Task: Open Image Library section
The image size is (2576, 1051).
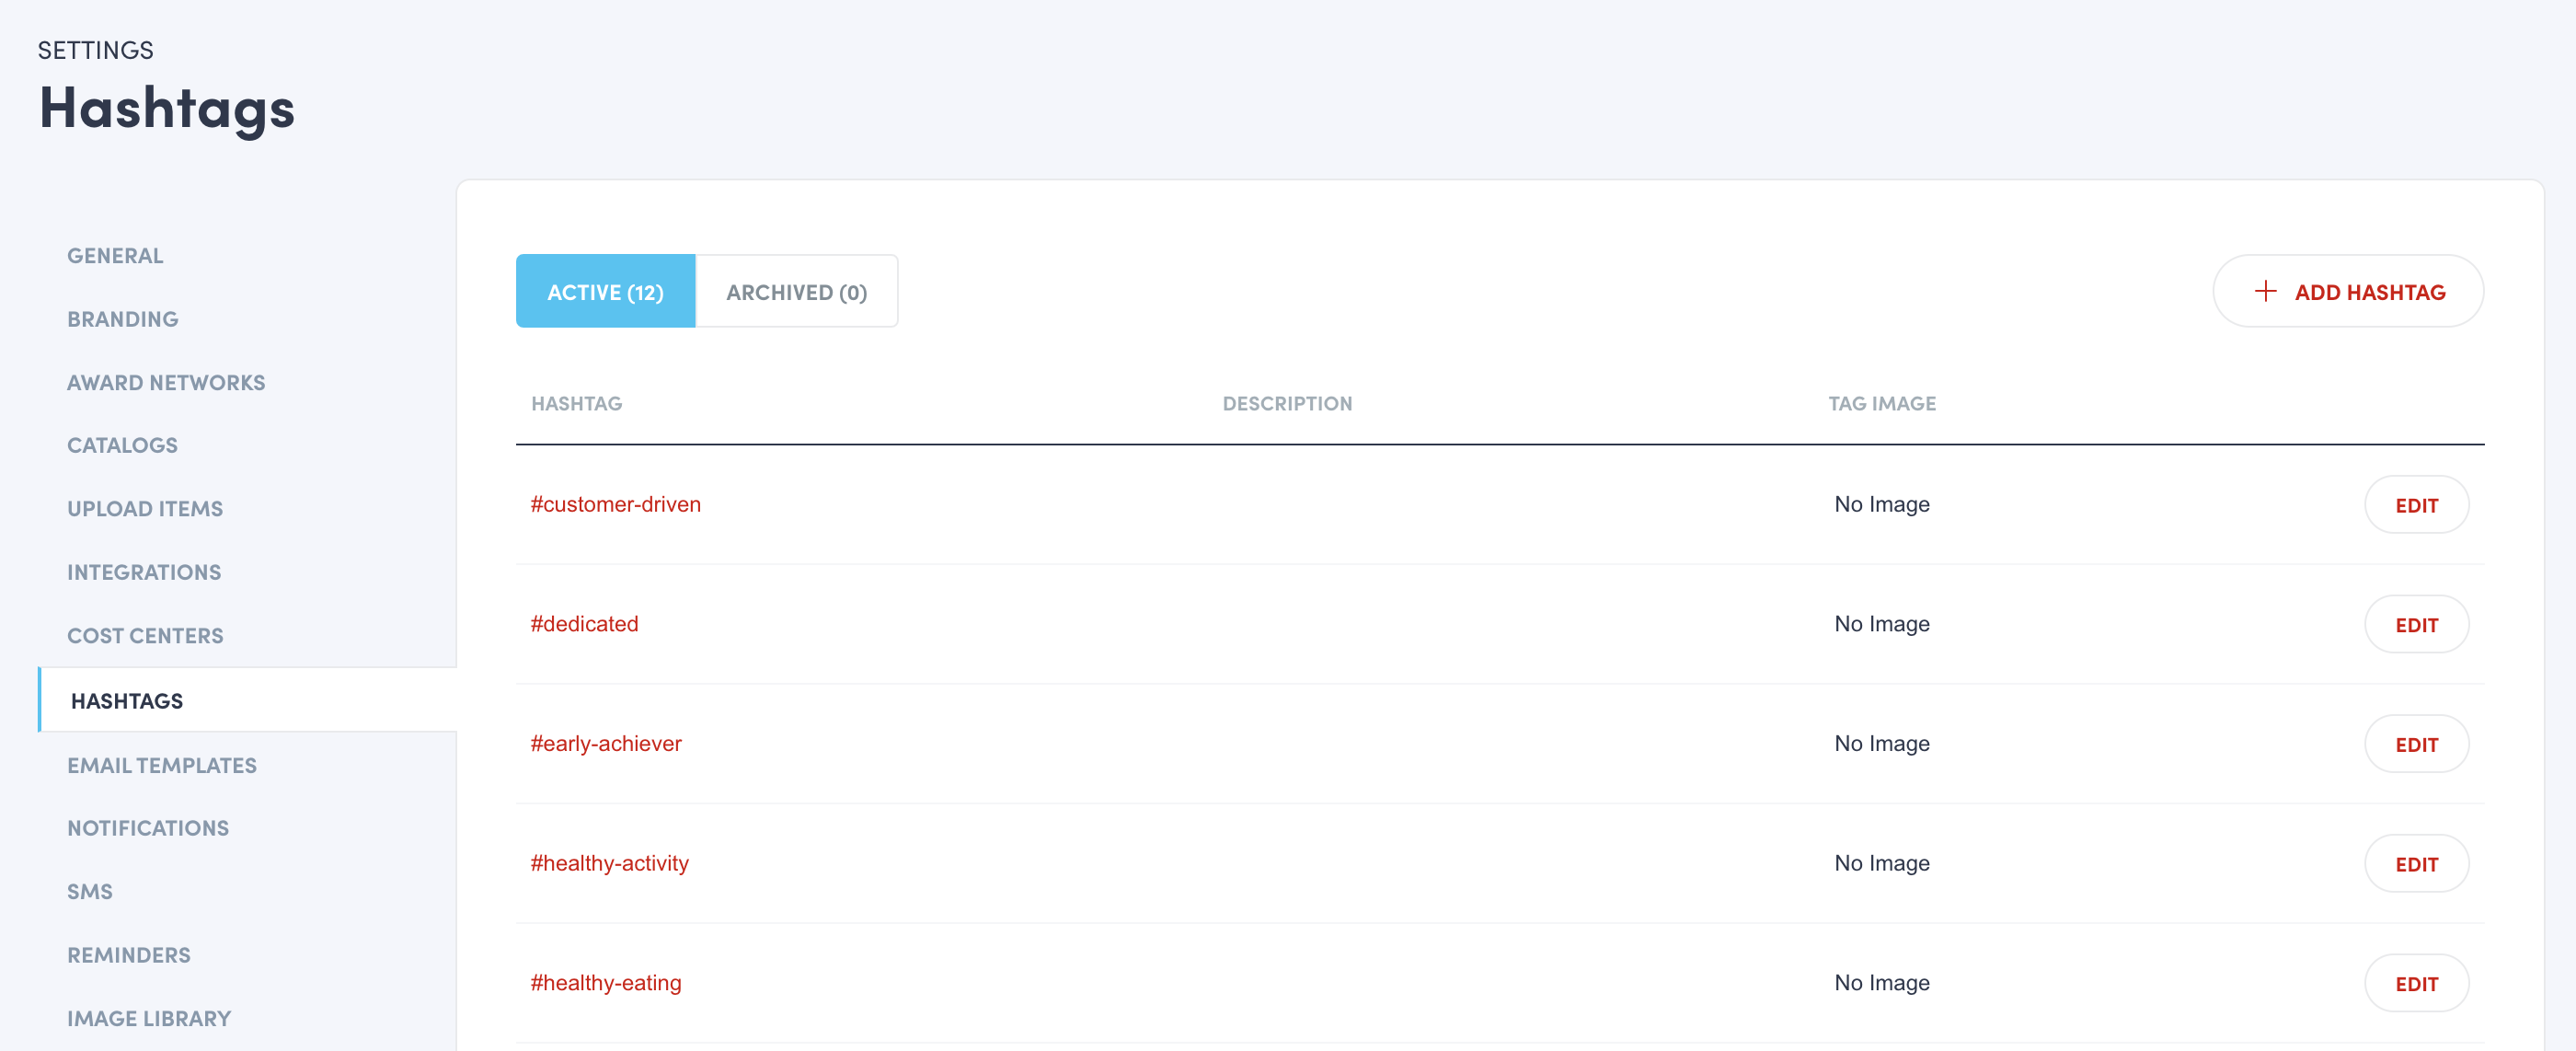Action: click(x=149, y=1018)
